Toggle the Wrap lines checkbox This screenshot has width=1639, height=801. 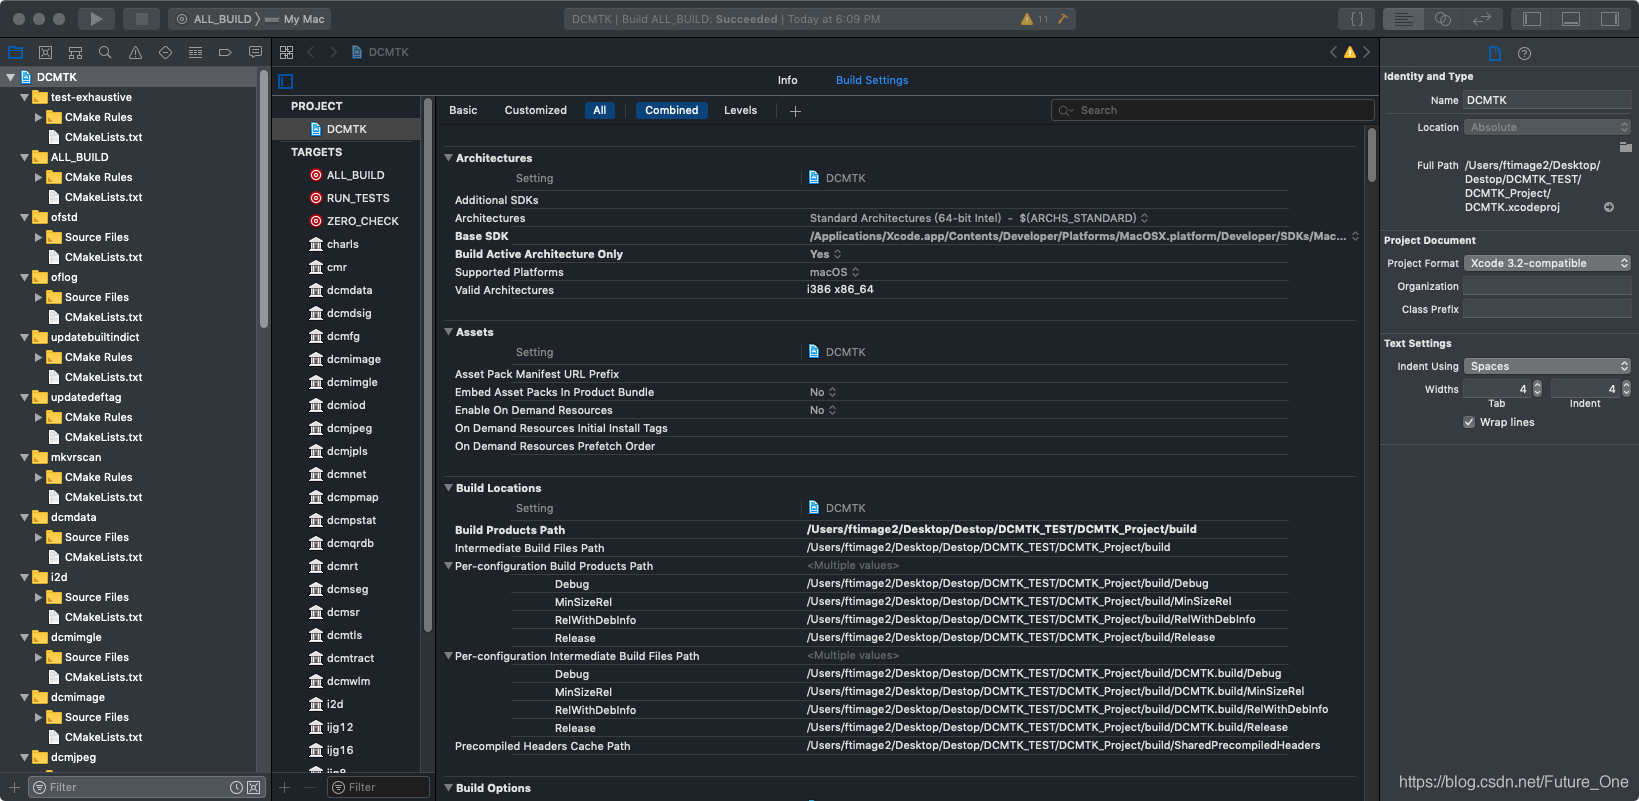coord(1469,422)
